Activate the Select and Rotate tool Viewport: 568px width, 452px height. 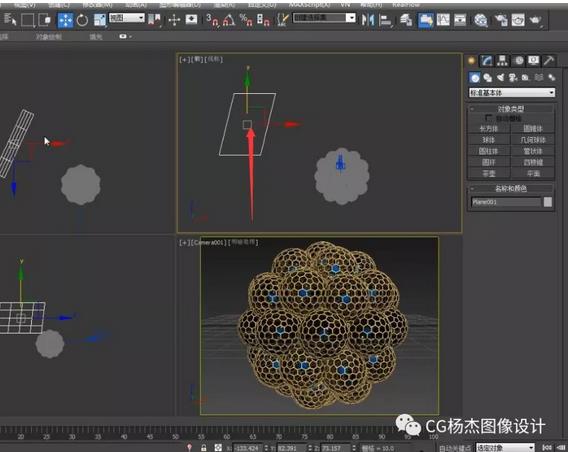(83, 20)
